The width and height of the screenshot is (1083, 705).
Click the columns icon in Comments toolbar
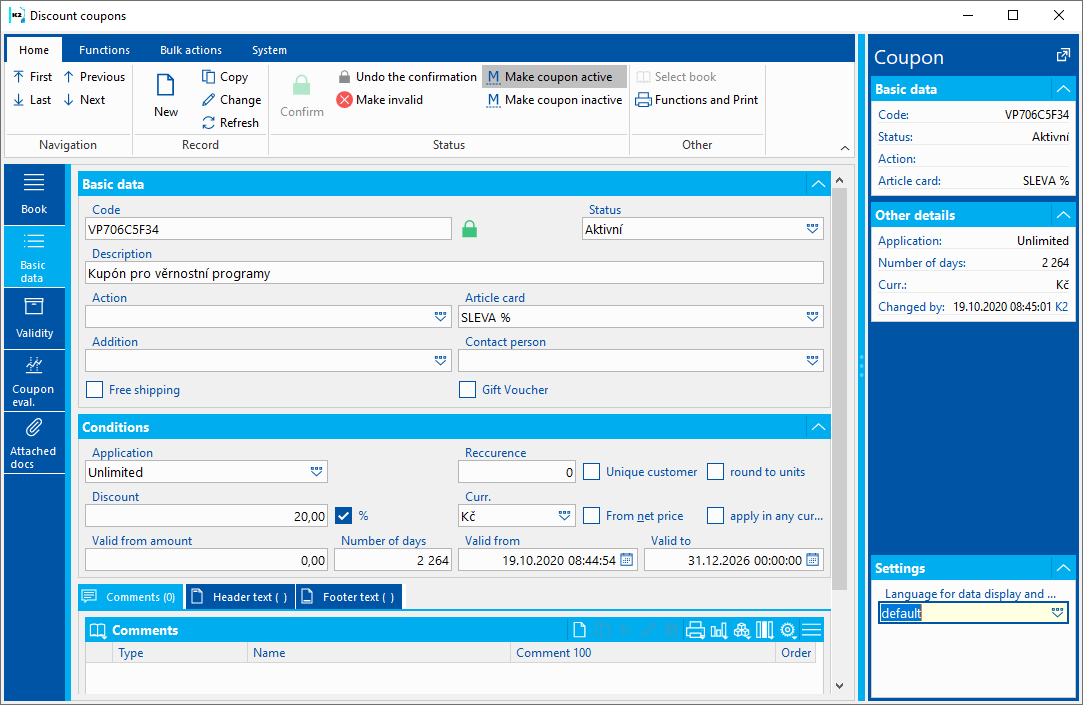[765, 630]
